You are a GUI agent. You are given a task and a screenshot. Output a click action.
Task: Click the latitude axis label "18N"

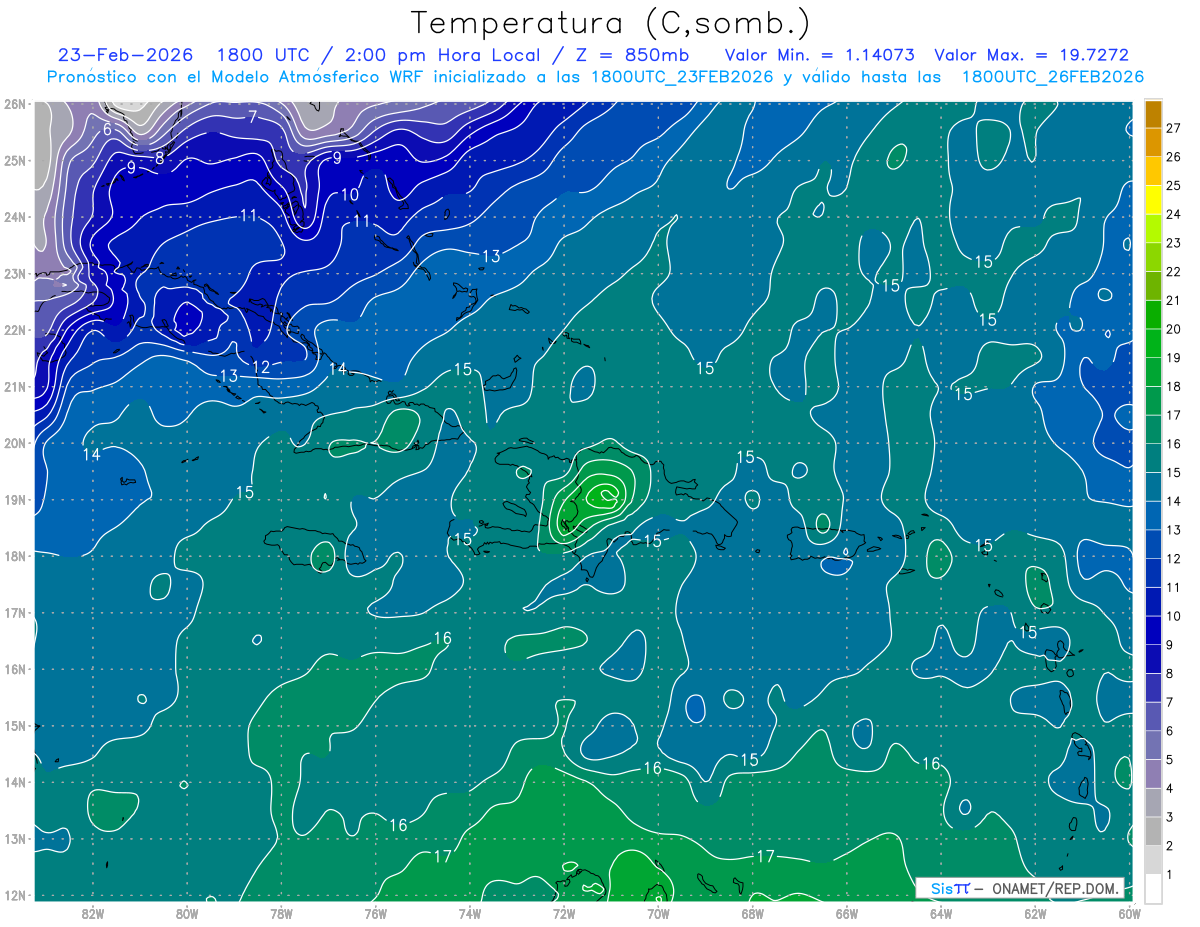14,555
